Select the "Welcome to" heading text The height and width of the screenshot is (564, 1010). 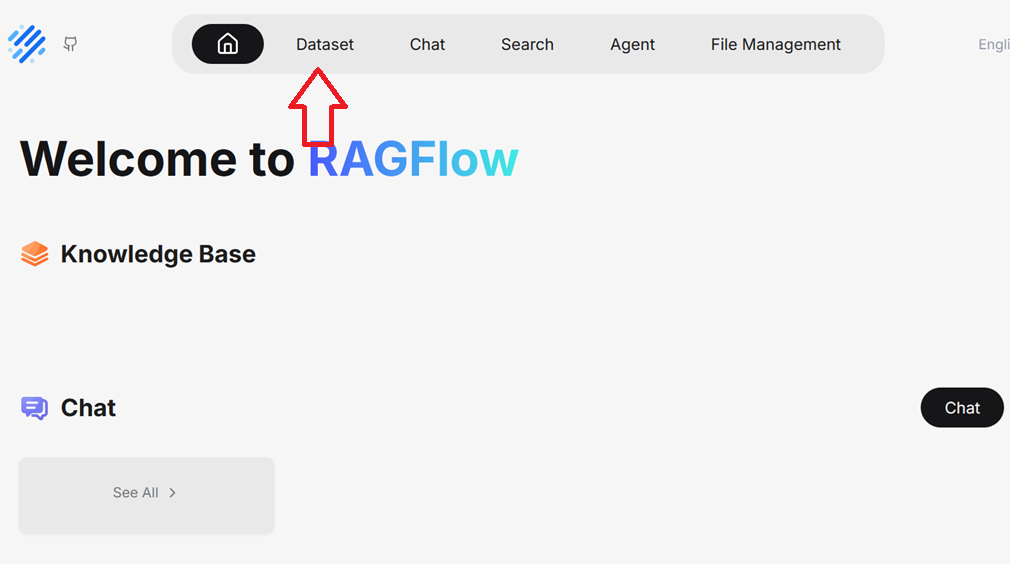click(157, 158)
